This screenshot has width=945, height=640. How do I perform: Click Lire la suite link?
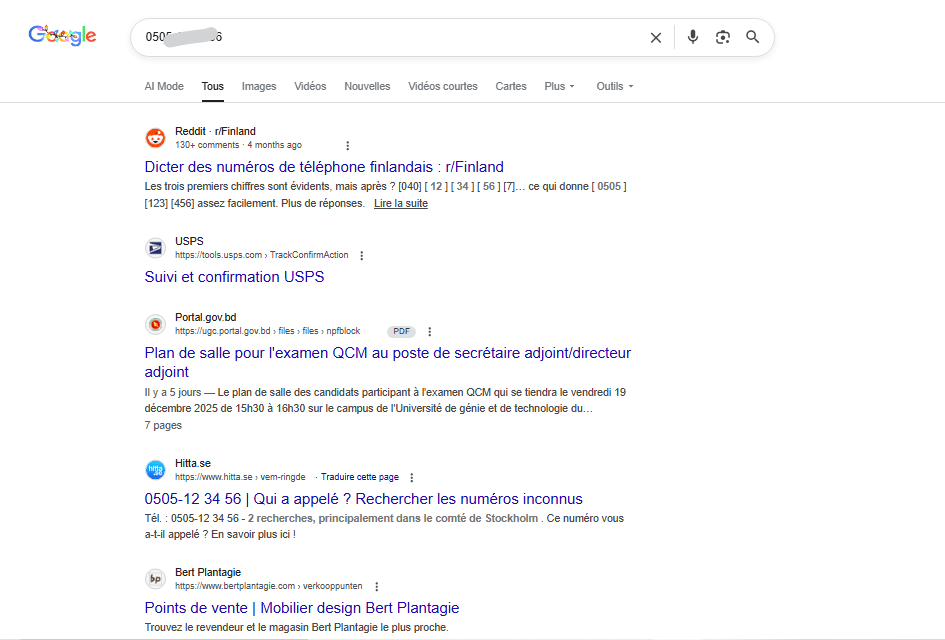coord(400,203)
